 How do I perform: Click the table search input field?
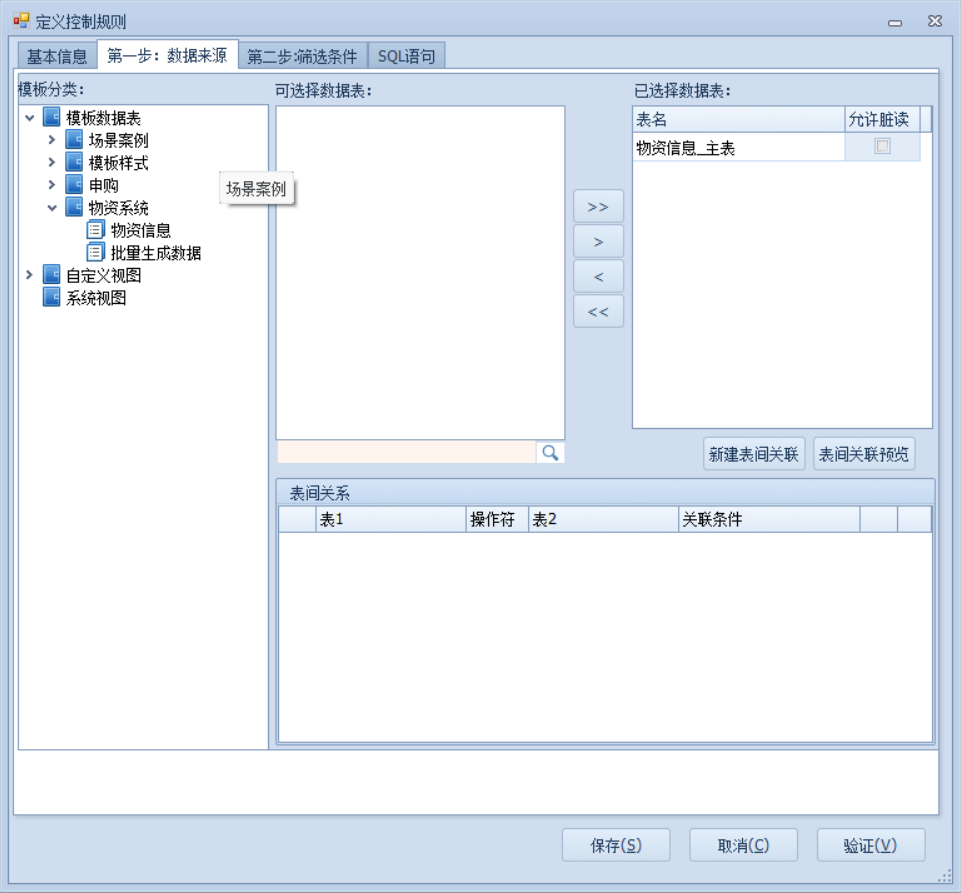coord(406,453)
